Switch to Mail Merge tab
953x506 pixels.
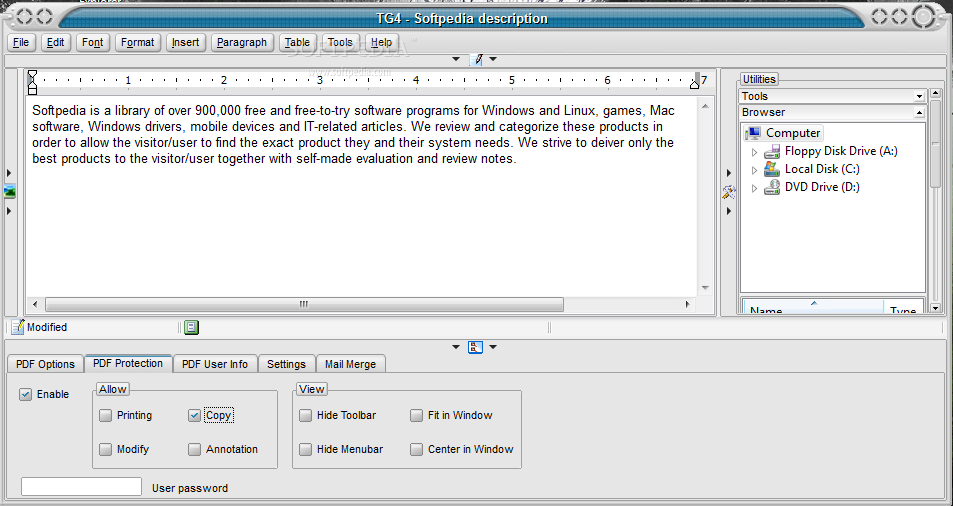350,364
